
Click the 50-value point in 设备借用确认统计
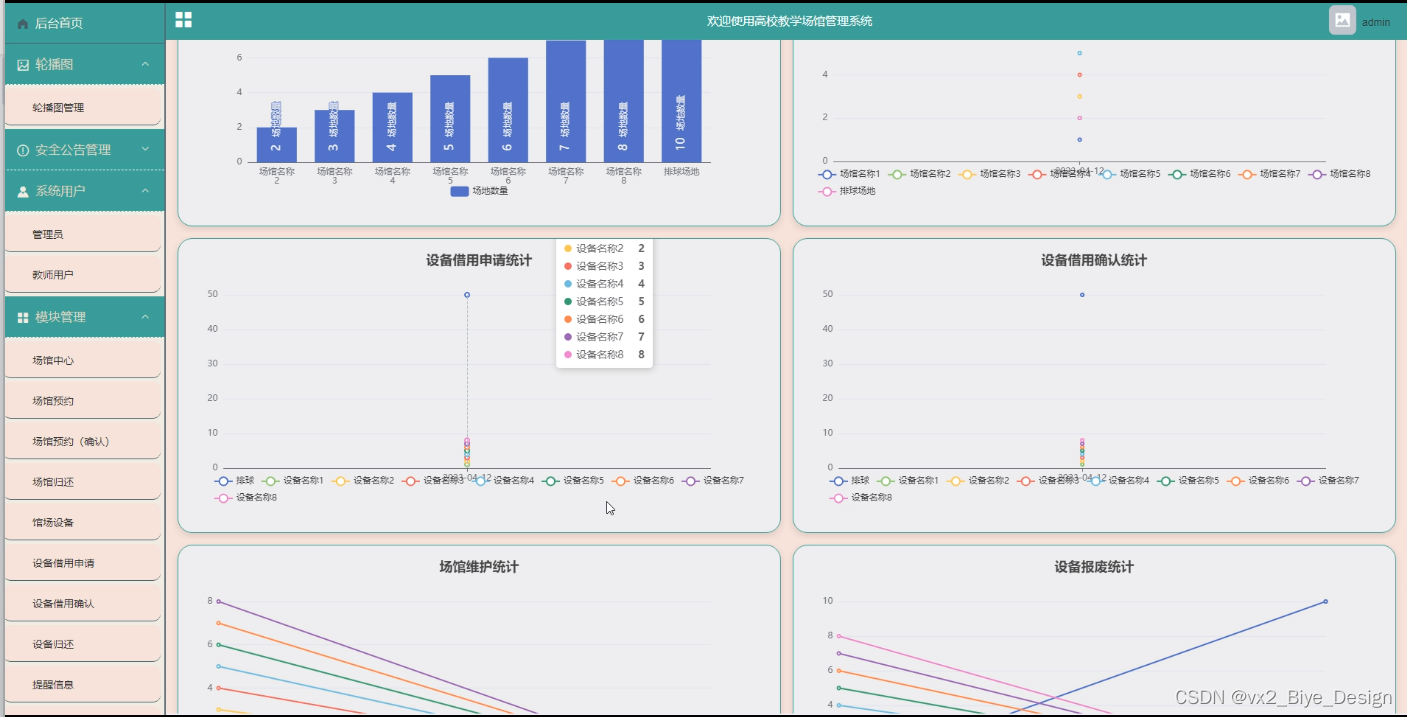[x=1082, y=295]
